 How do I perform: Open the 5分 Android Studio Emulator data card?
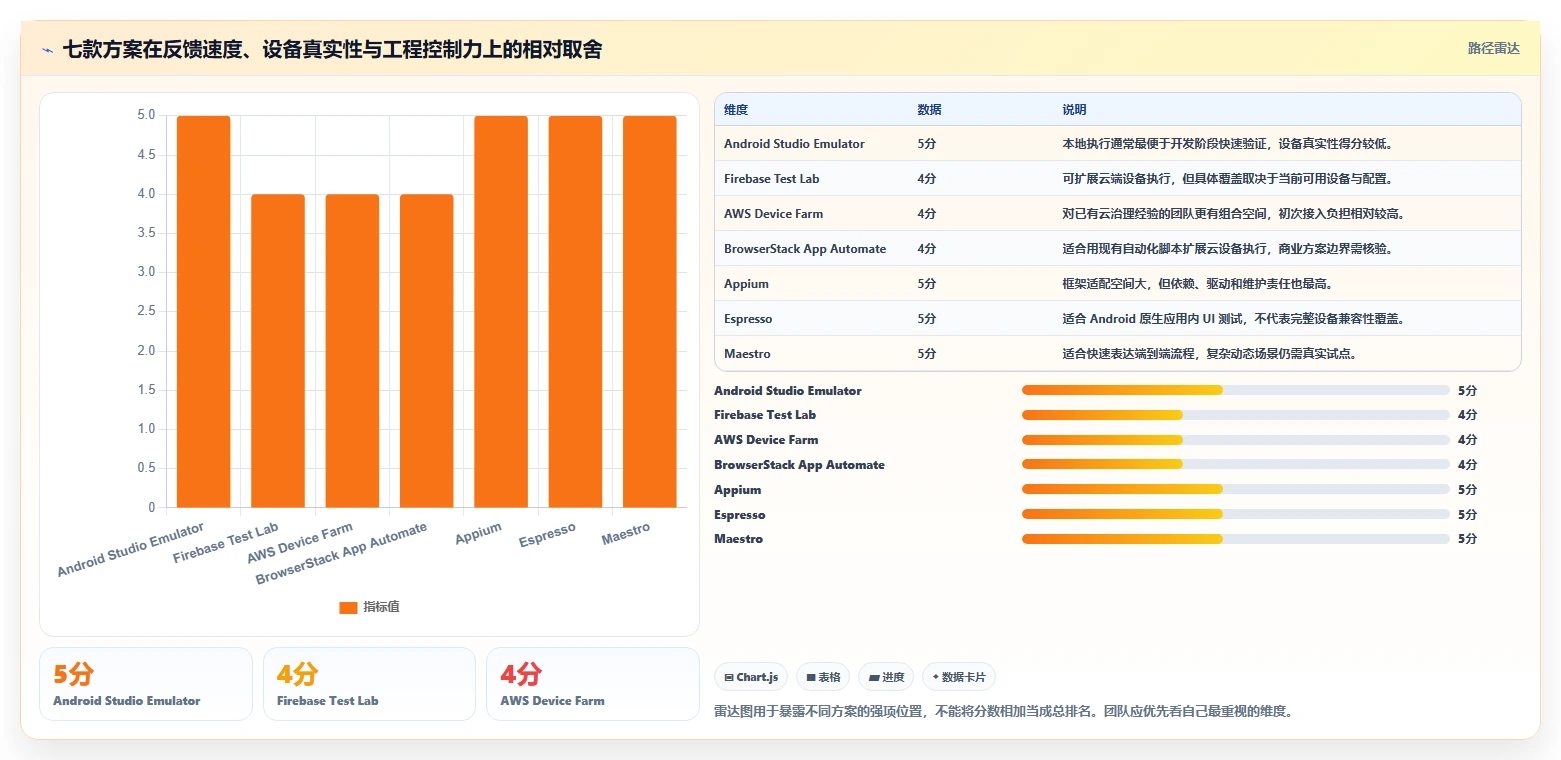[x=146, y=684]
